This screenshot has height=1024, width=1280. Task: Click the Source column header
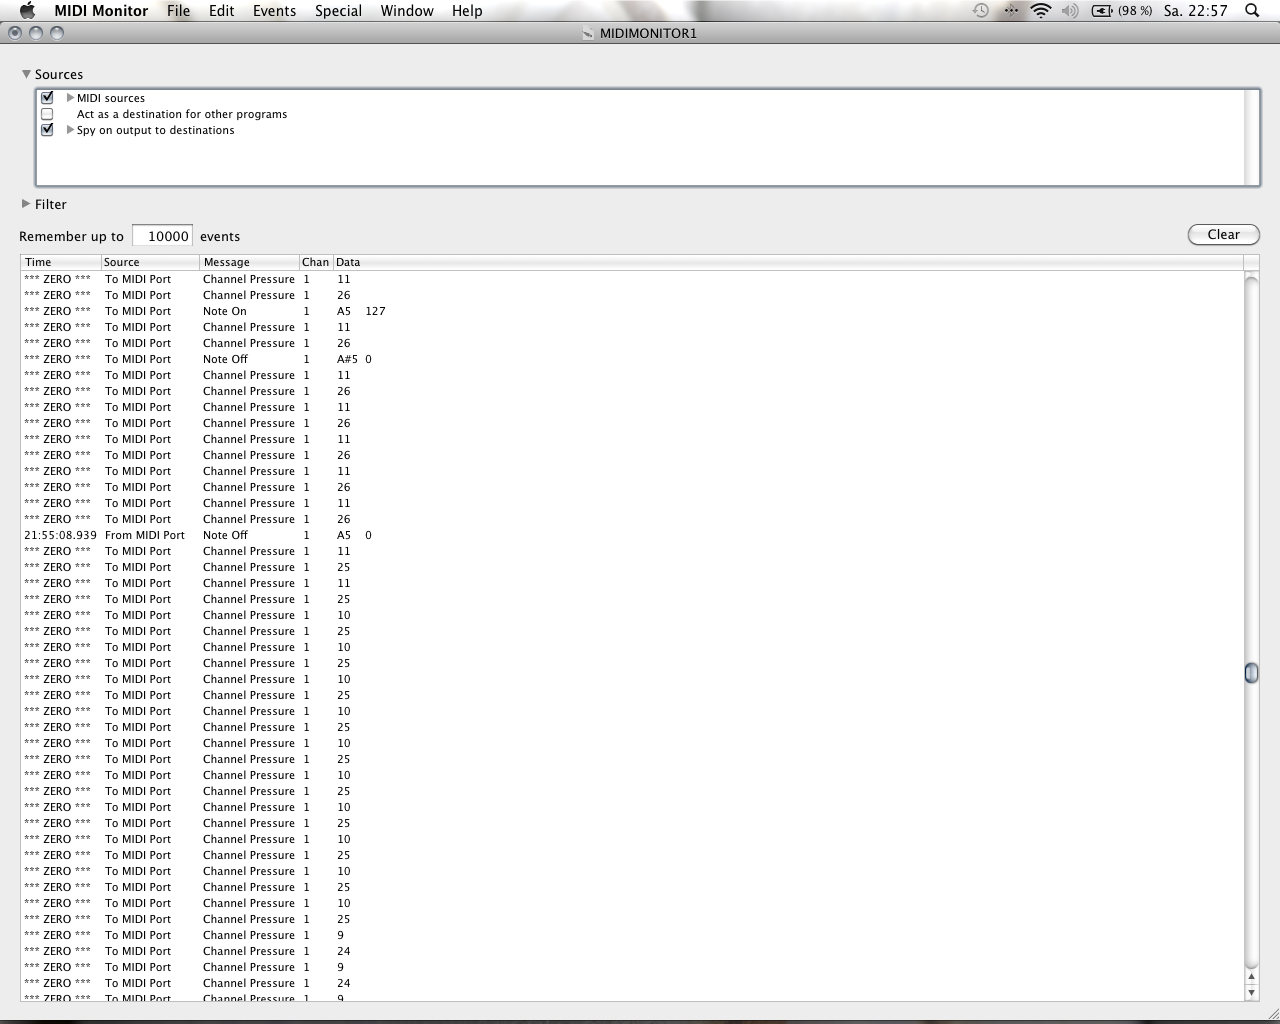(150, 262)
